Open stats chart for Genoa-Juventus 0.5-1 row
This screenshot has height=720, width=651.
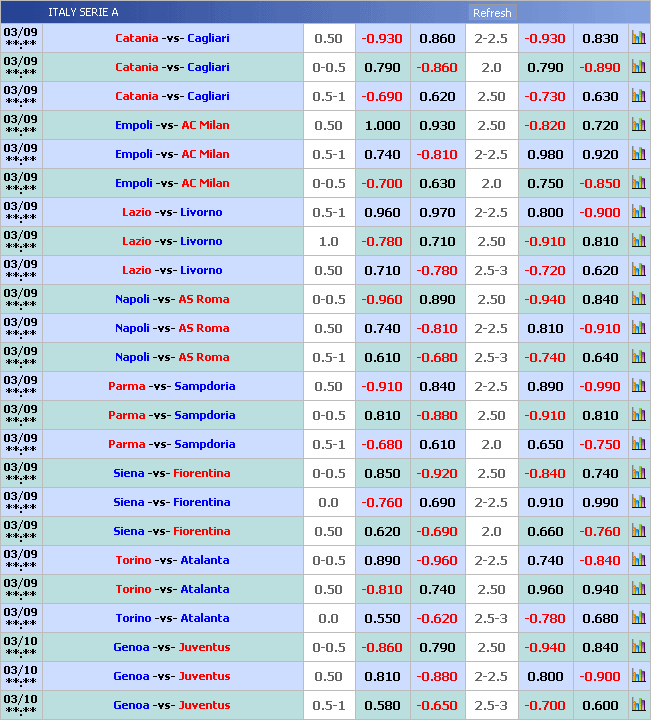pyautogui.click(x=639, y=704)
